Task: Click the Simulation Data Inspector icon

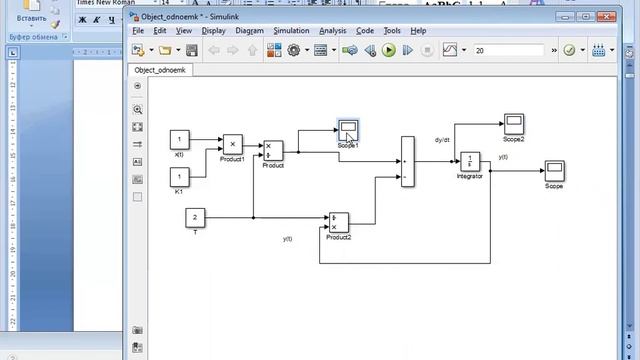Action: click(450, 50)
